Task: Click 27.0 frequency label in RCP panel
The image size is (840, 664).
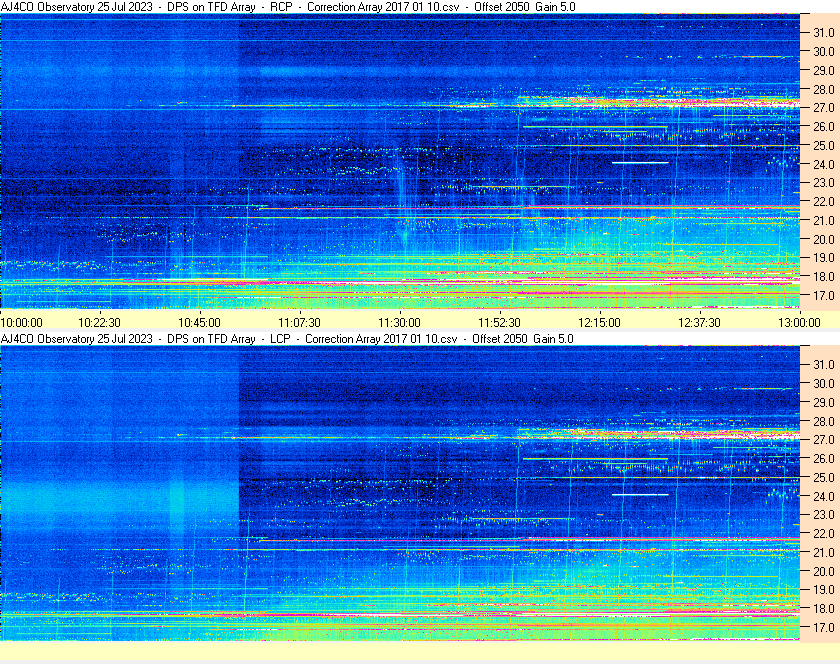Action: click(823, 108)
